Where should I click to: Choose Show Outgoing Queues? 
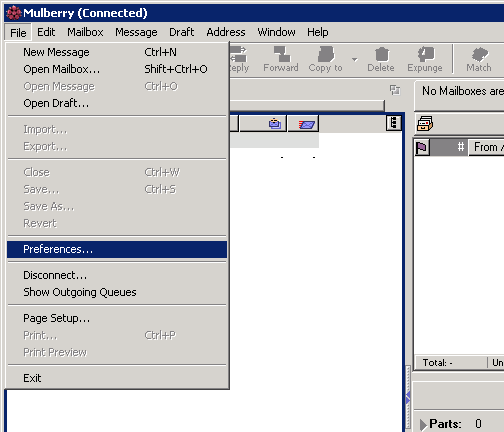(117, 292)
